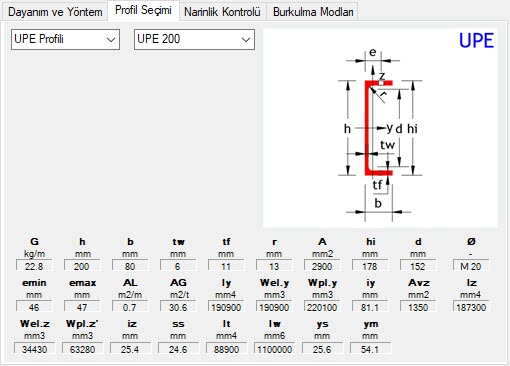
Task: Click the G weight field showing 22.8
Action: coord(34,266)
